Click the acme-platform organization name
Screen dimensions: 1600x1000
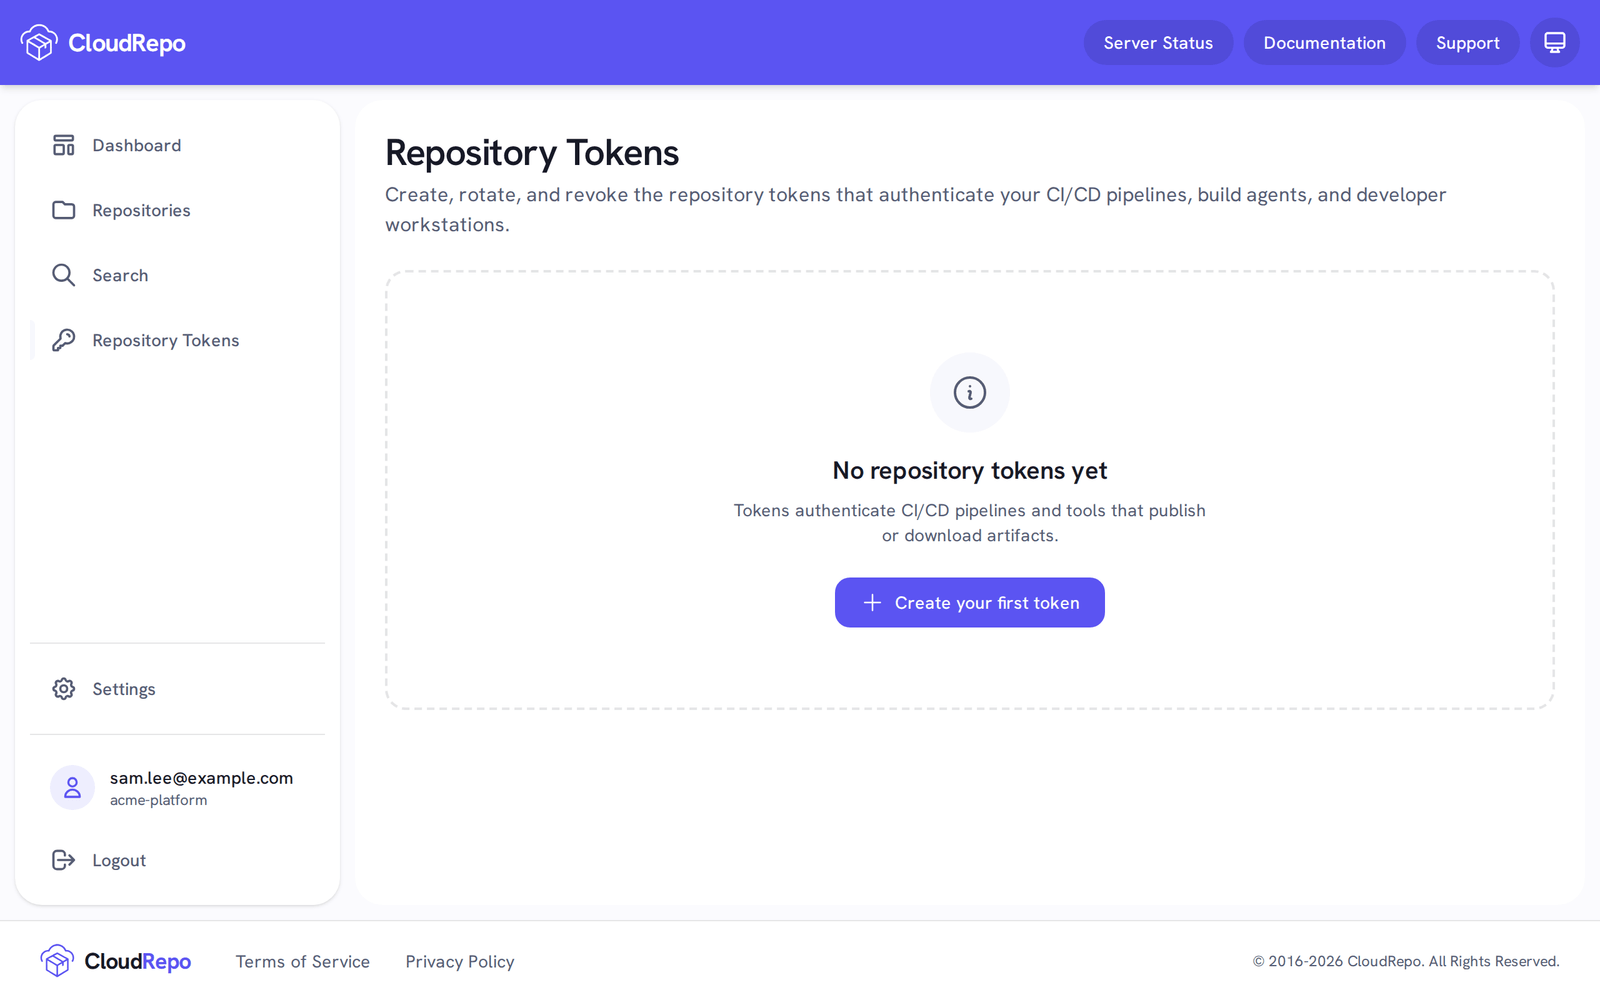click(159, 800)
